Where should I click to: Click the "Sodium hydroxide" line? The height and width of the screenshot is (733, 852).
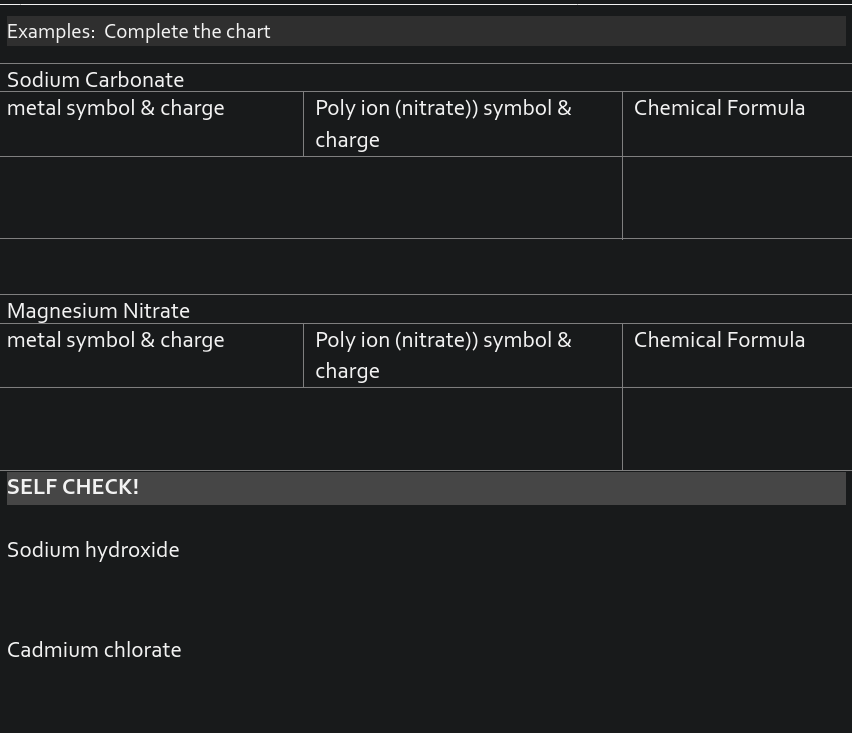click(x=93, y=550)
